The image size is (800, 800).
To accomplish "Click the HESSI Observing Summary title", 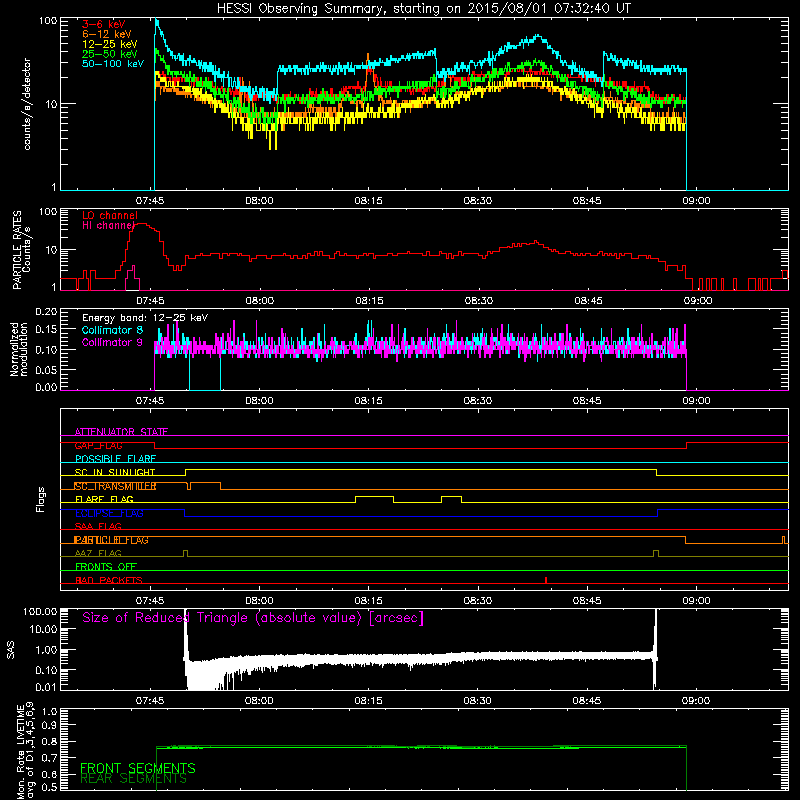I will 423,8.
